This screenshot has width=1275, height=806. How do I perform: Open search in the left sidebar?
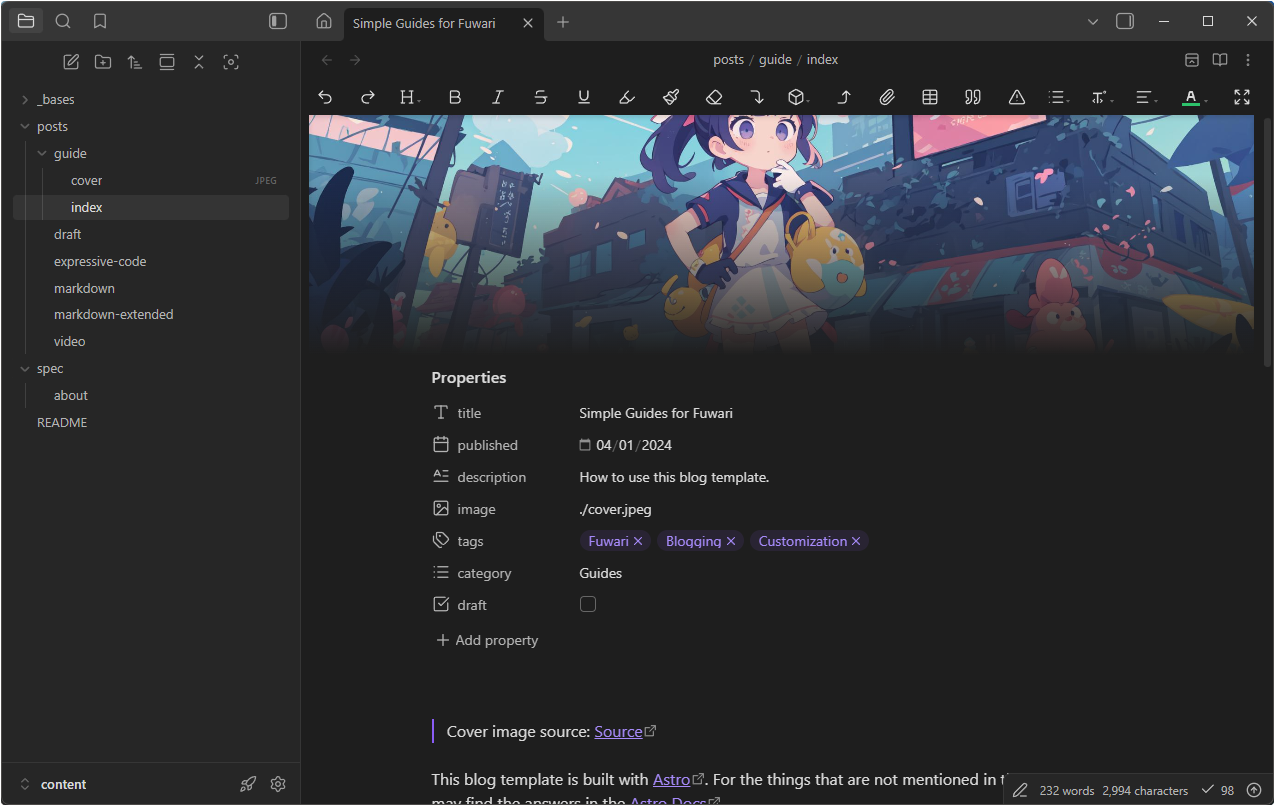click(x=63, y=21)
